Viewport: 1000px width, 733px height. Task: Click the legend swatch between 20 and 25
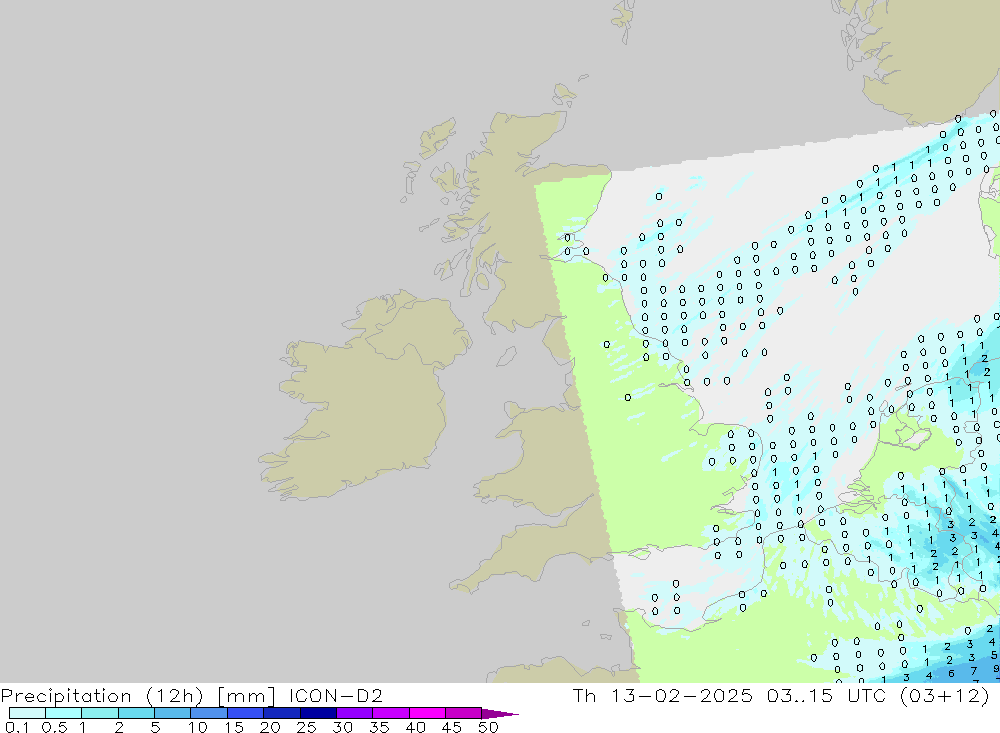(x=282, y=713)
